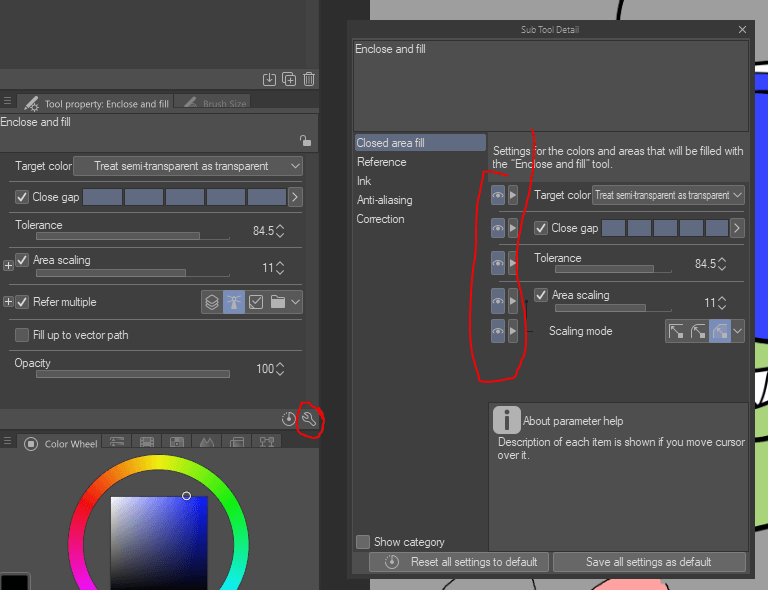The height and width of the screenshot is (590, 768).
Task: Select 'Layer in folder' refer icon
Action: point(278,302)
